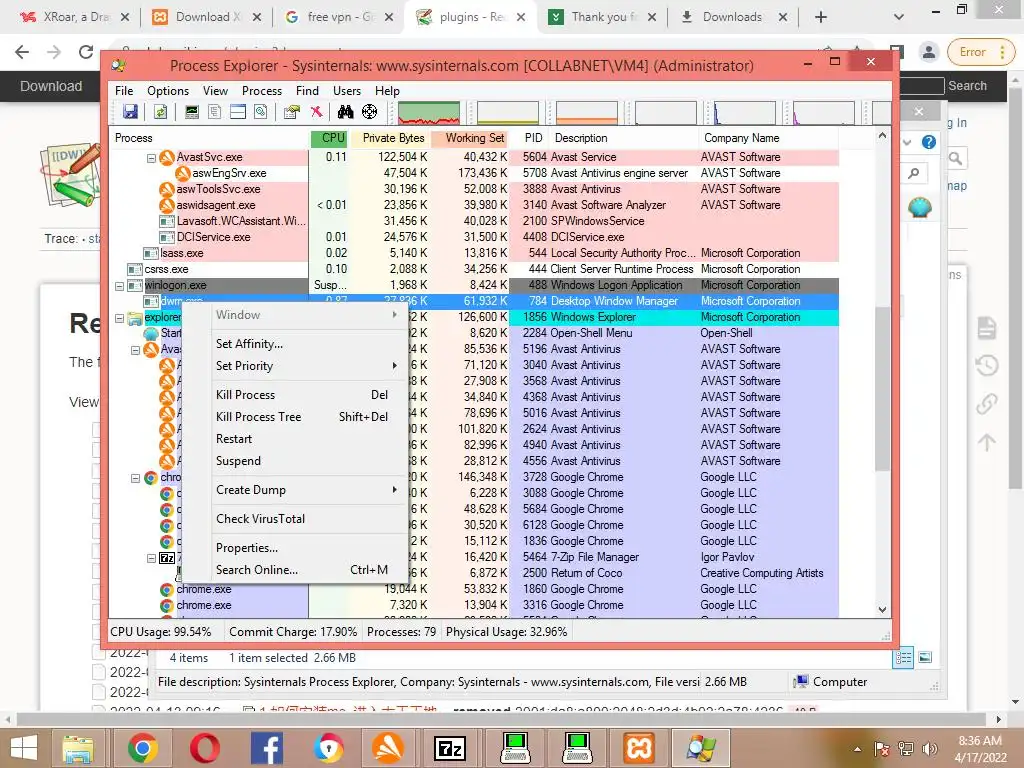This screenshot has width=1024, height=768.
Task: Select the DCIService.exe process row
Action: pyautogui.click(x=474, y=237)
